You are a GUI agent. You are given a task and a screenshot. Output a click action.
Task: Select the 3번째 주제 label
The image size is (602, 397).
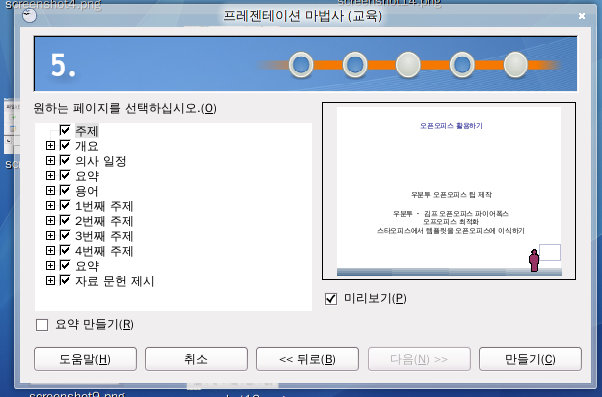coord(104,236)
